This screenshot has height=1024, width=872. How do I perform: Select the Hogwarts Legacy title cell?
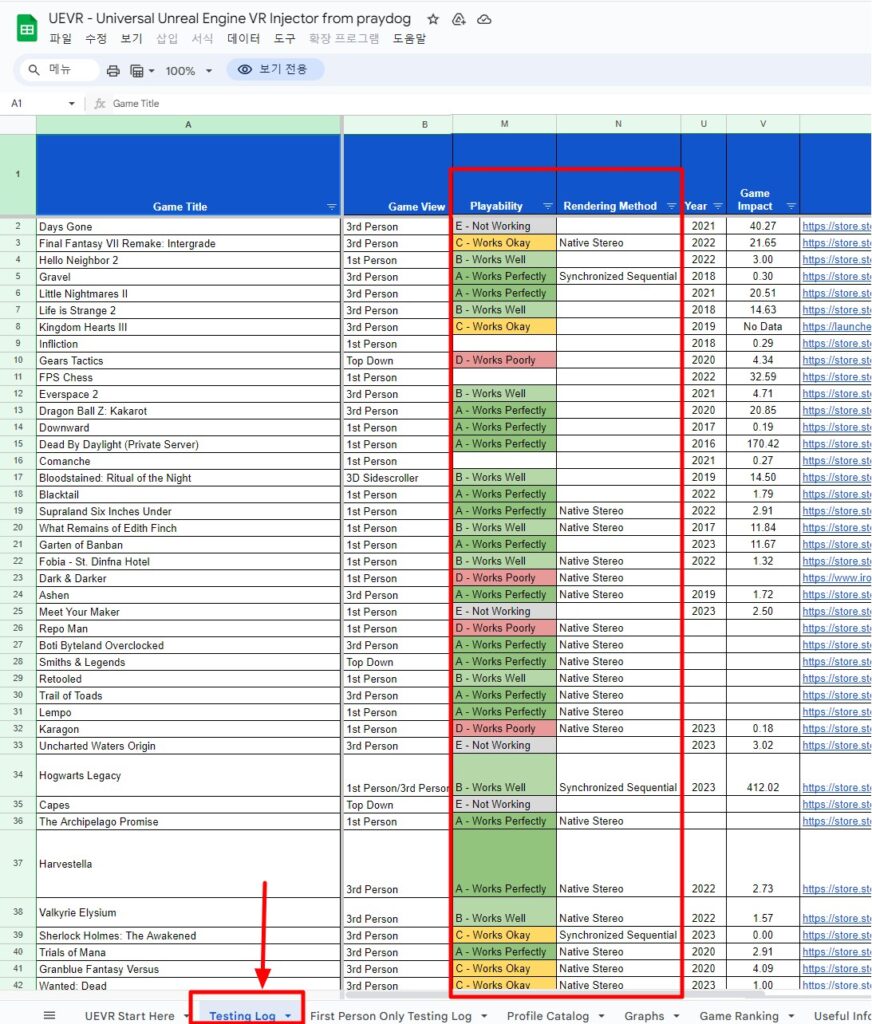click(188, 775)
